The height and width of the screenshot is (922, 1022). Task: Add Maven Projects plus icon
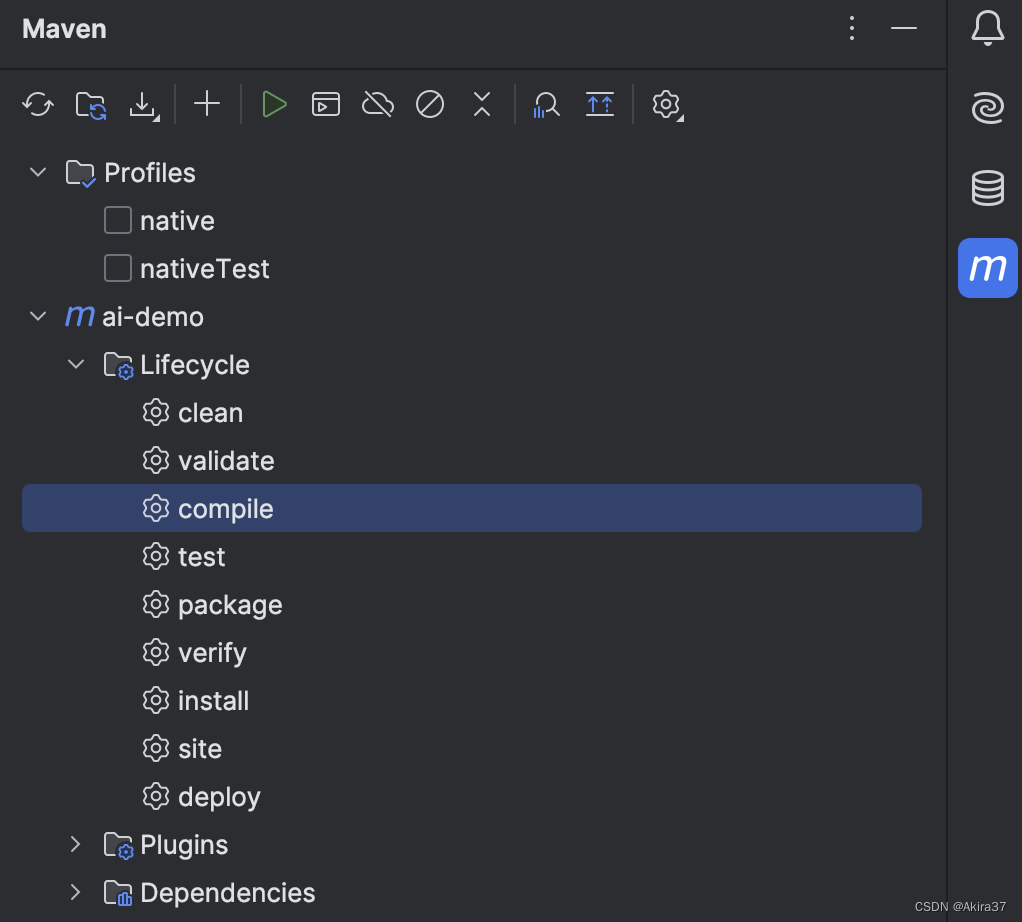(207, 104)
